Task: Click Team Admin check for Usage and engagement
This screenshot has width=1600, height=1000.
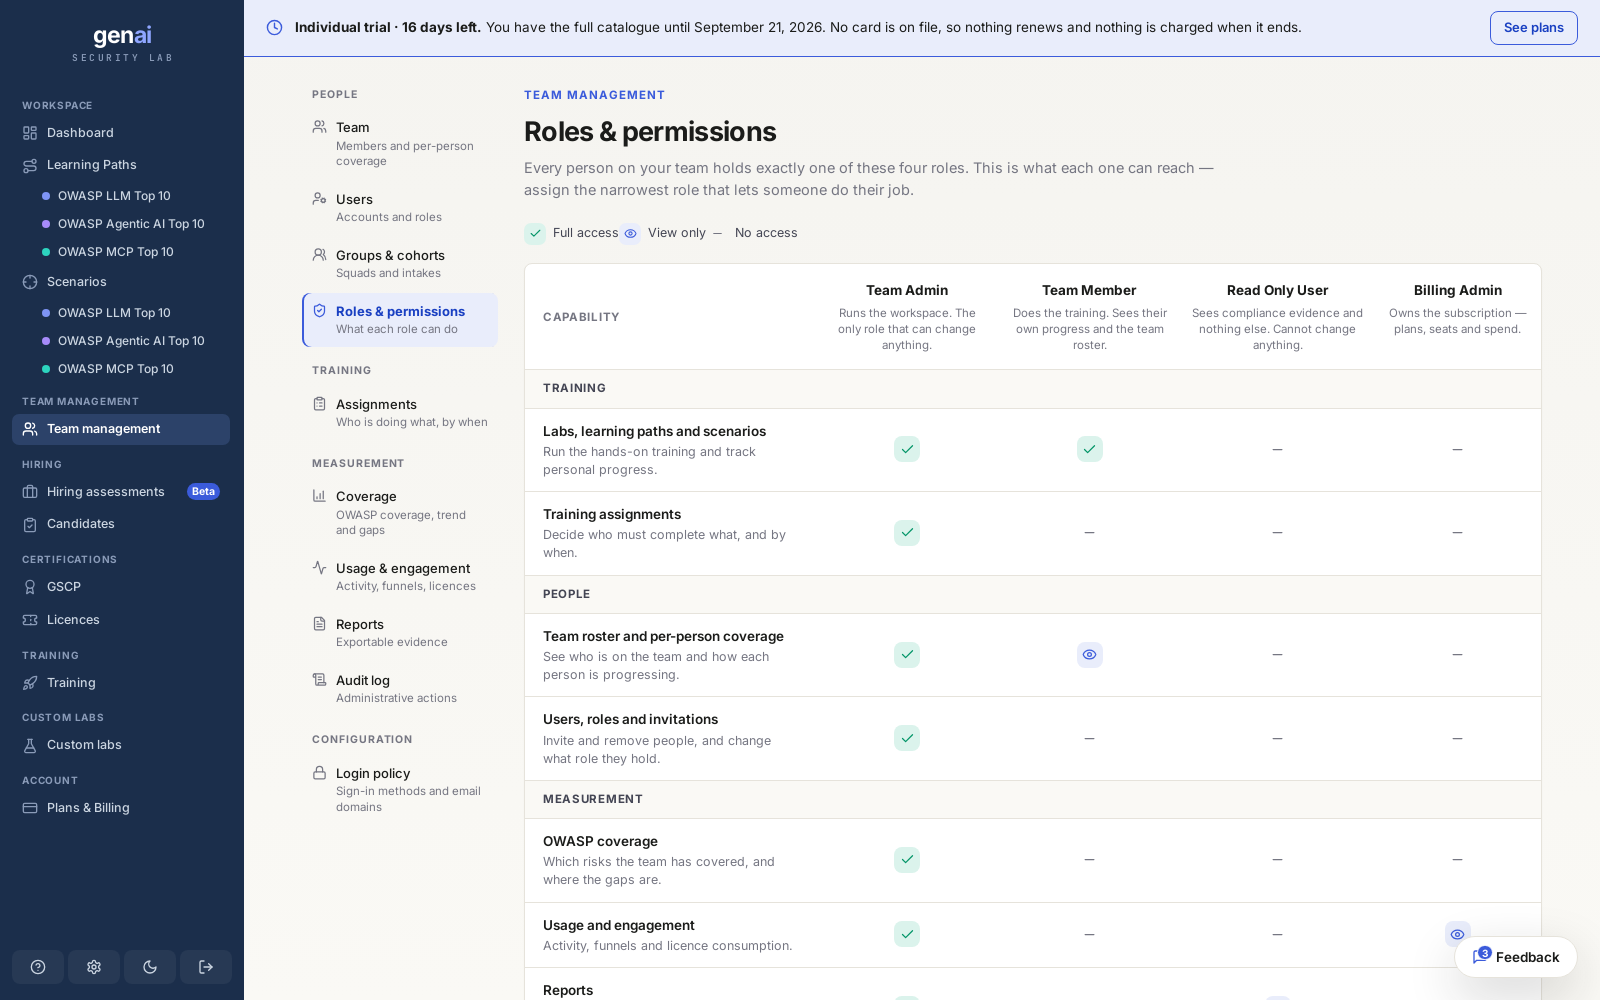Action: [x=907, y=934]
